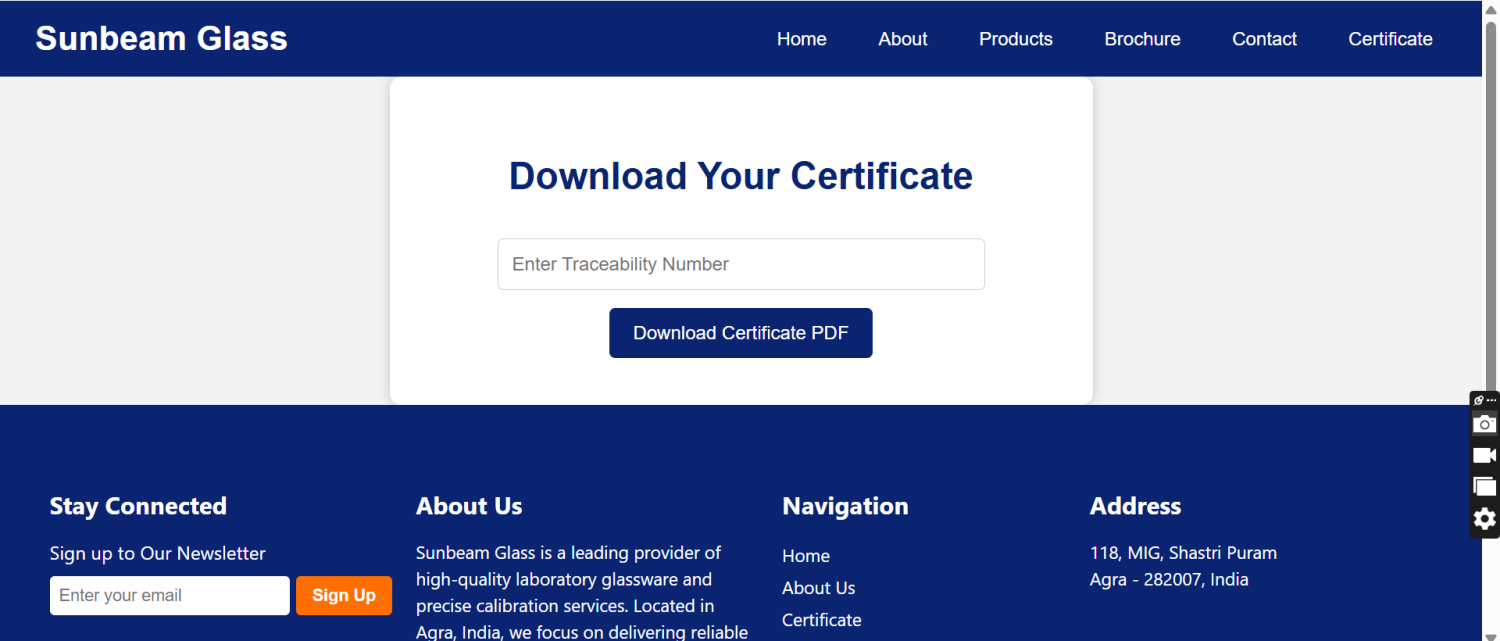This screenshot has height=641, width=1500.
Task: Go to About page from top navigation
Action: pos(902,39)
